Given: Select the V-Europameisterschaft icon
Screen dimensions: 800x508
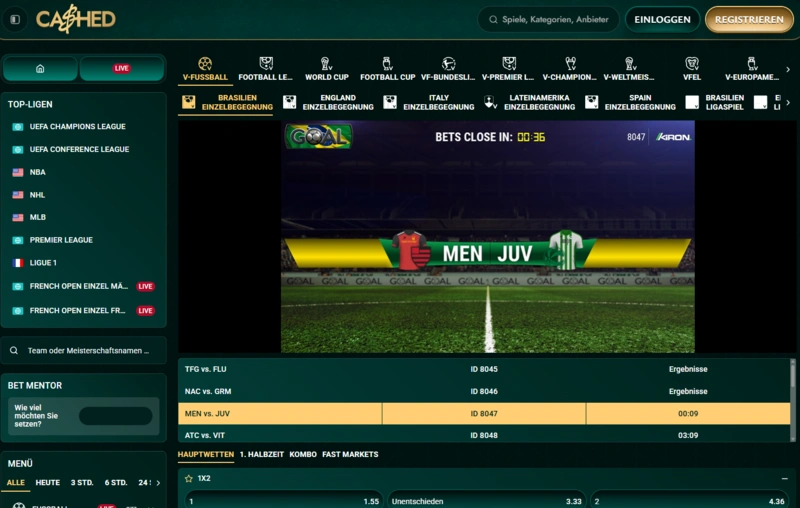Looking at the screenshot, I should tap(752, 63).
